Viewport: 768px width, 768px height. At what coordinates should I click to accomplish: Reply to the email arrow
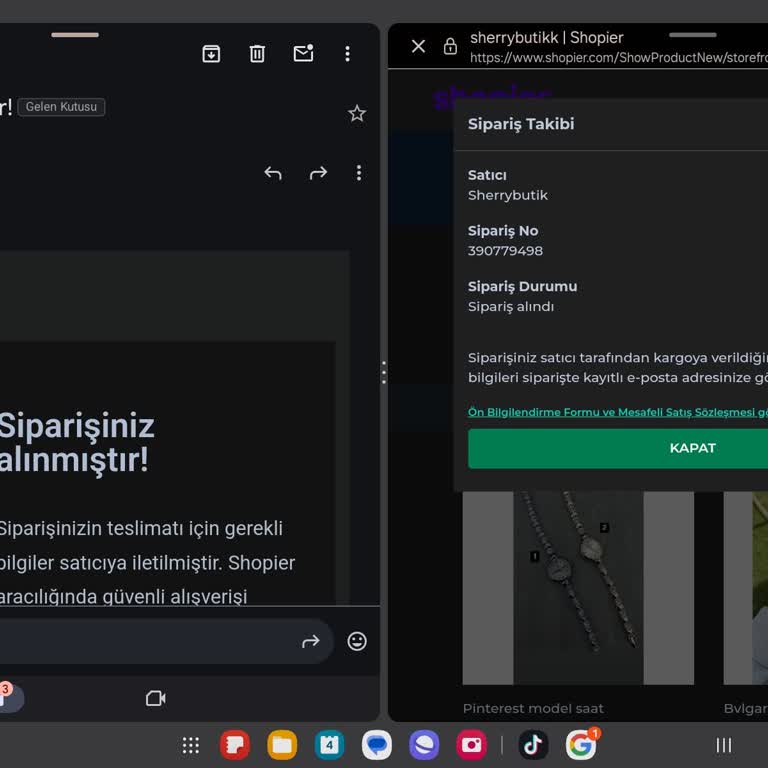point(273,173)
